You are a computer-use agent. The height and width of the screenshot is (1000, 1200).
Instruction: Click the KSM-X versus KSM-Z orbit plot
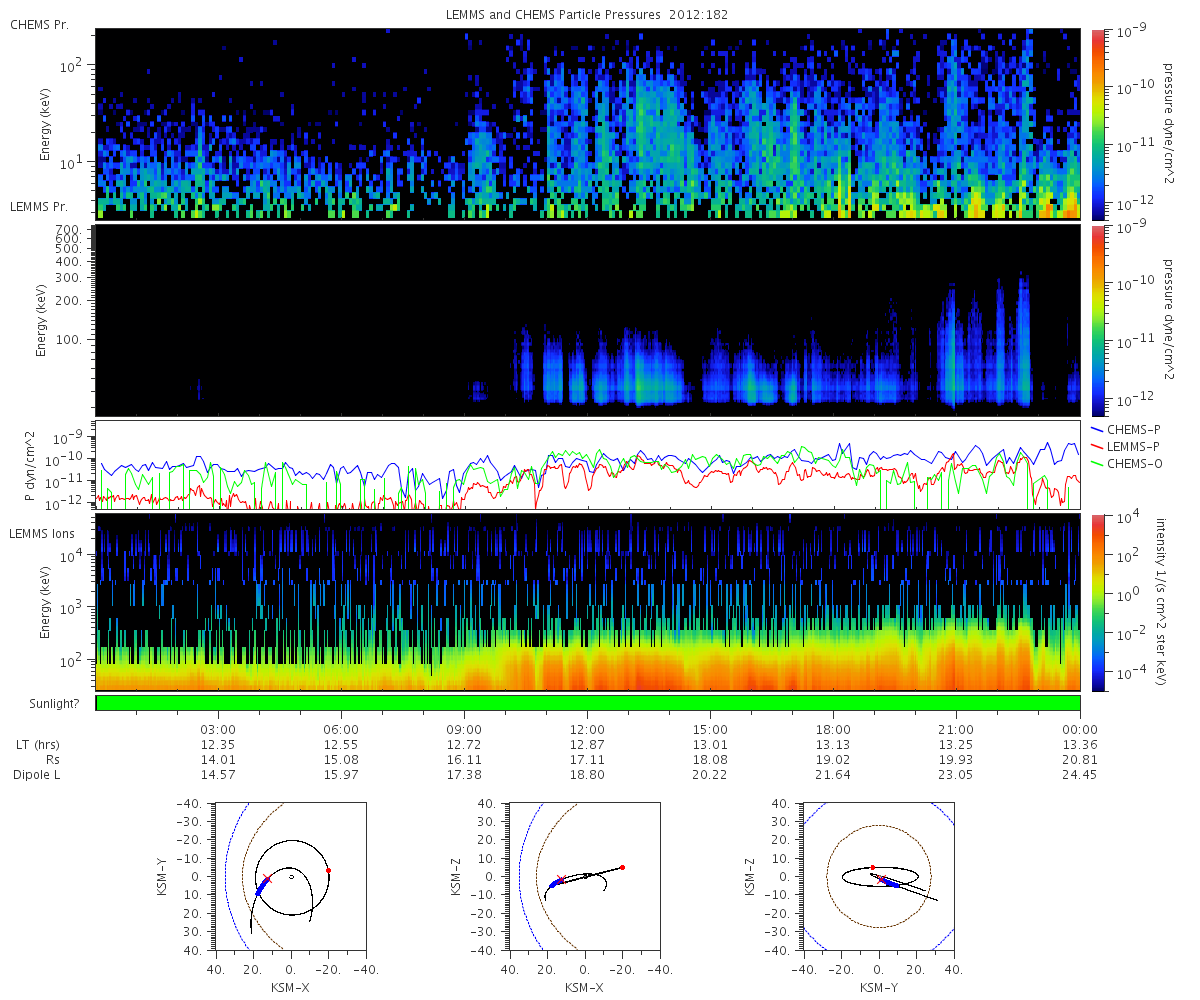tap(585, 875)
